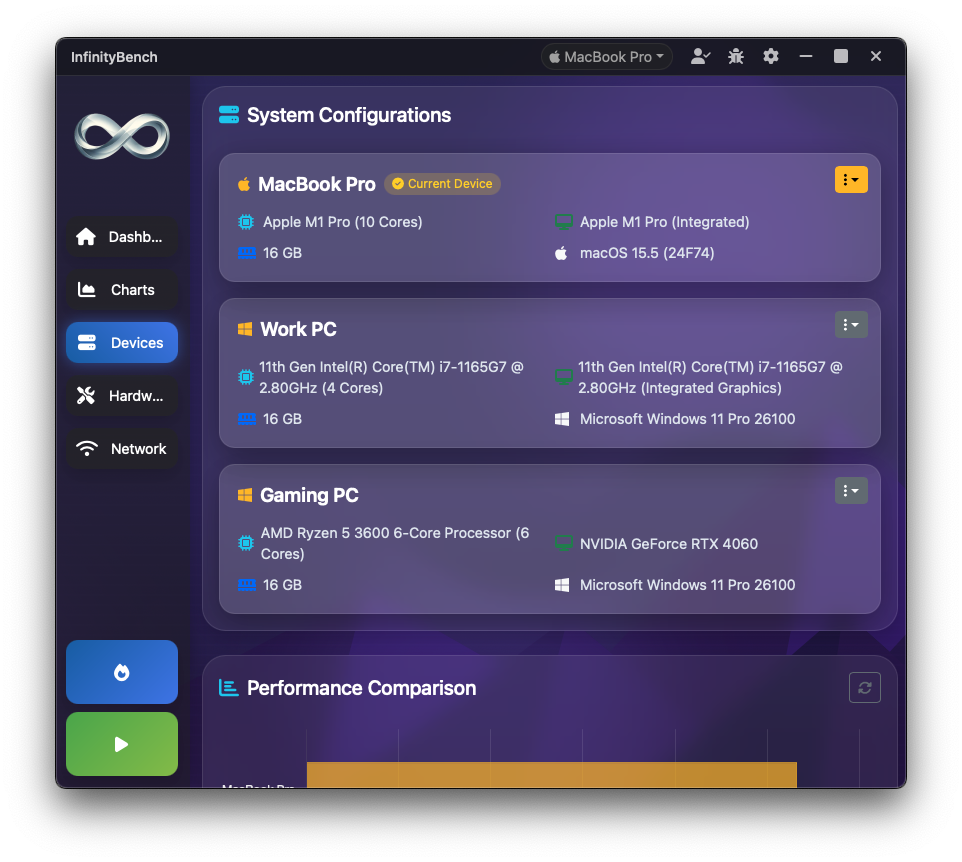Start benchmark with the green play button

pyautogui.click(x=122, y=744)
